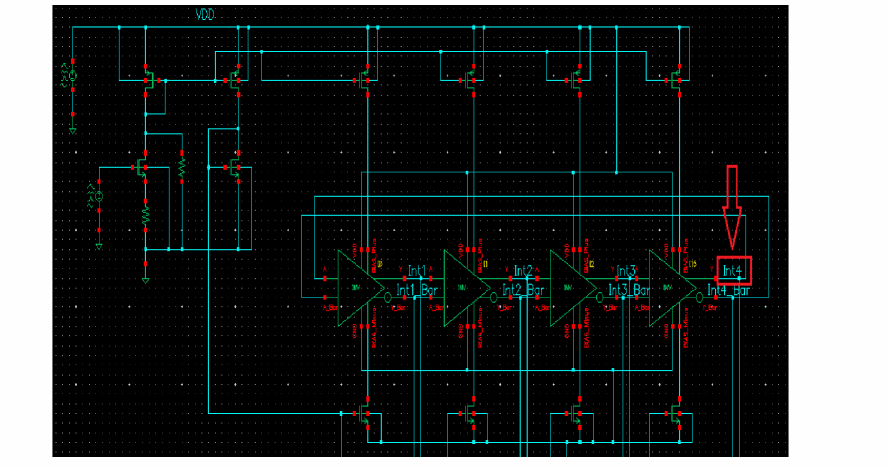Screen dimensions: 887x467
Task: Select the Int1 net label
Action: (417, 271)
